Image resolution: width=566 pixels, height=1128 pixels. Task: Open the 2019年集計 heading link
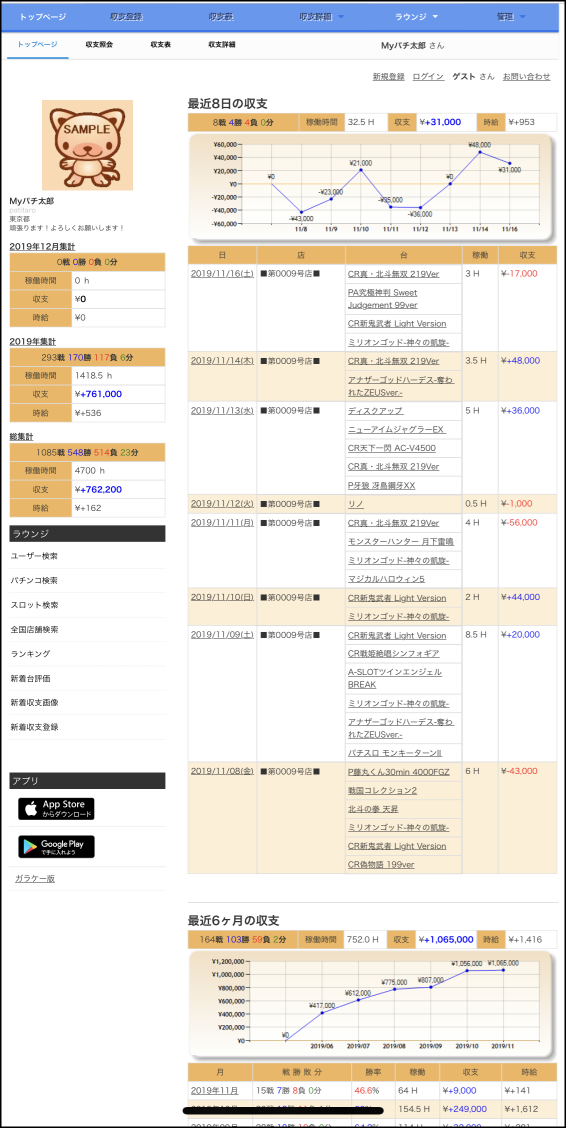pyautogui.click(x=33, y=342)
